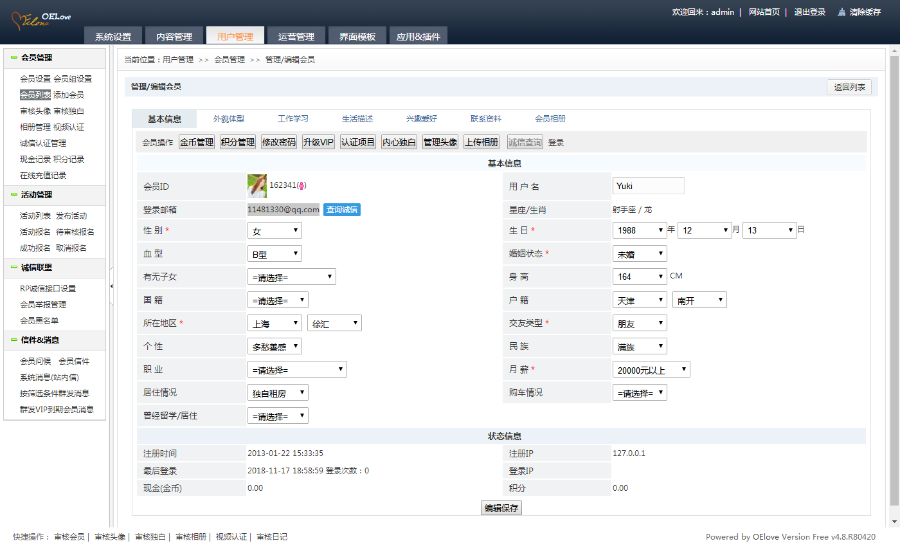Collapse the 活动管理 sidebar section icon
This screenshot has width=900, height=548.
[11, 194]
